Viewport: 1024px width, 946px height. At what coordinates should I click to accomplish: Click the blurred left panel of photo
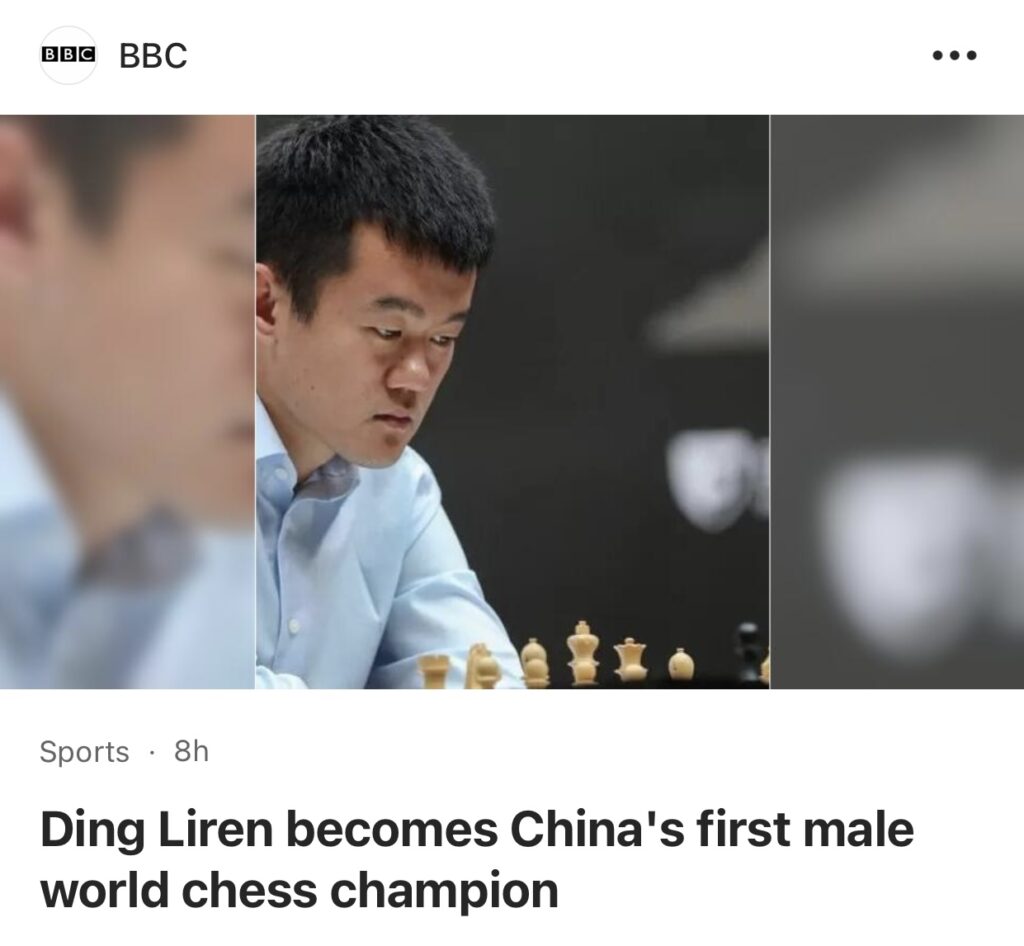[127, 402]
